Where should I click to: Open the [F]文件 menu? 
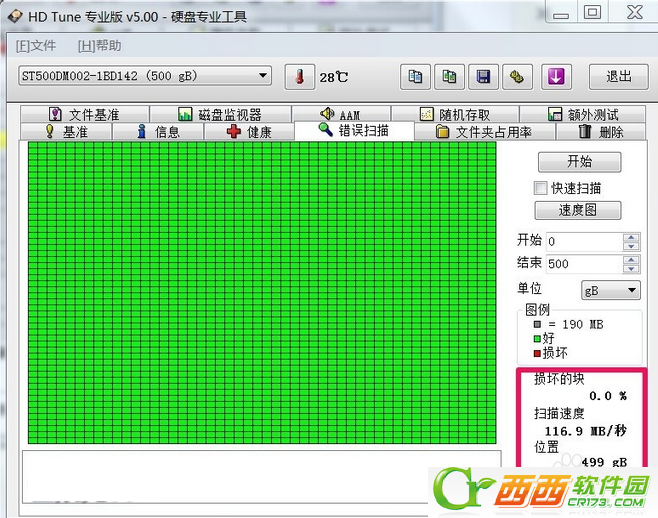pyautogui.click(x=36, y=45)
